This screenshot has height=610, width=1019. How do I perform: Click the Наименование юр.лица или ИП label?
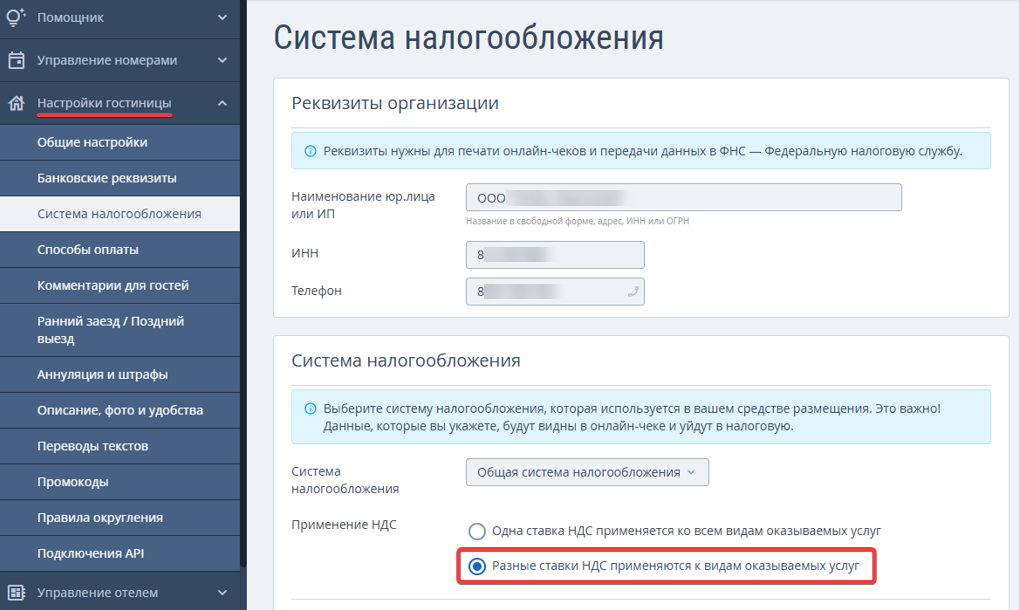(x=363, y=205)
